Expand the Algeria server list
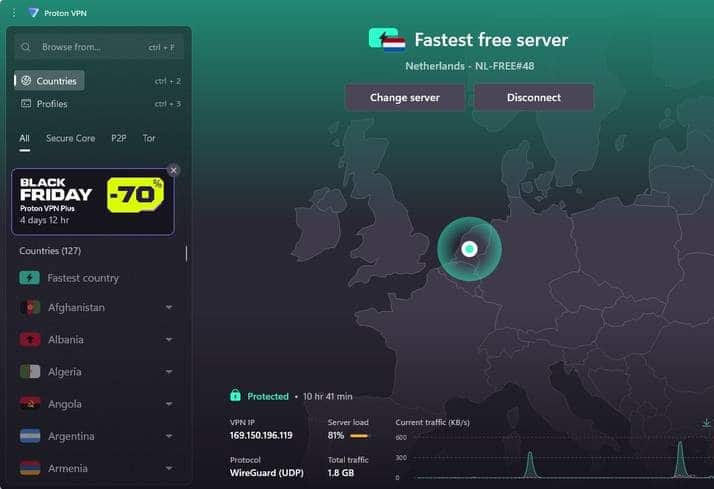The height and width of the screenshot is (489, 714). [169, 372]
